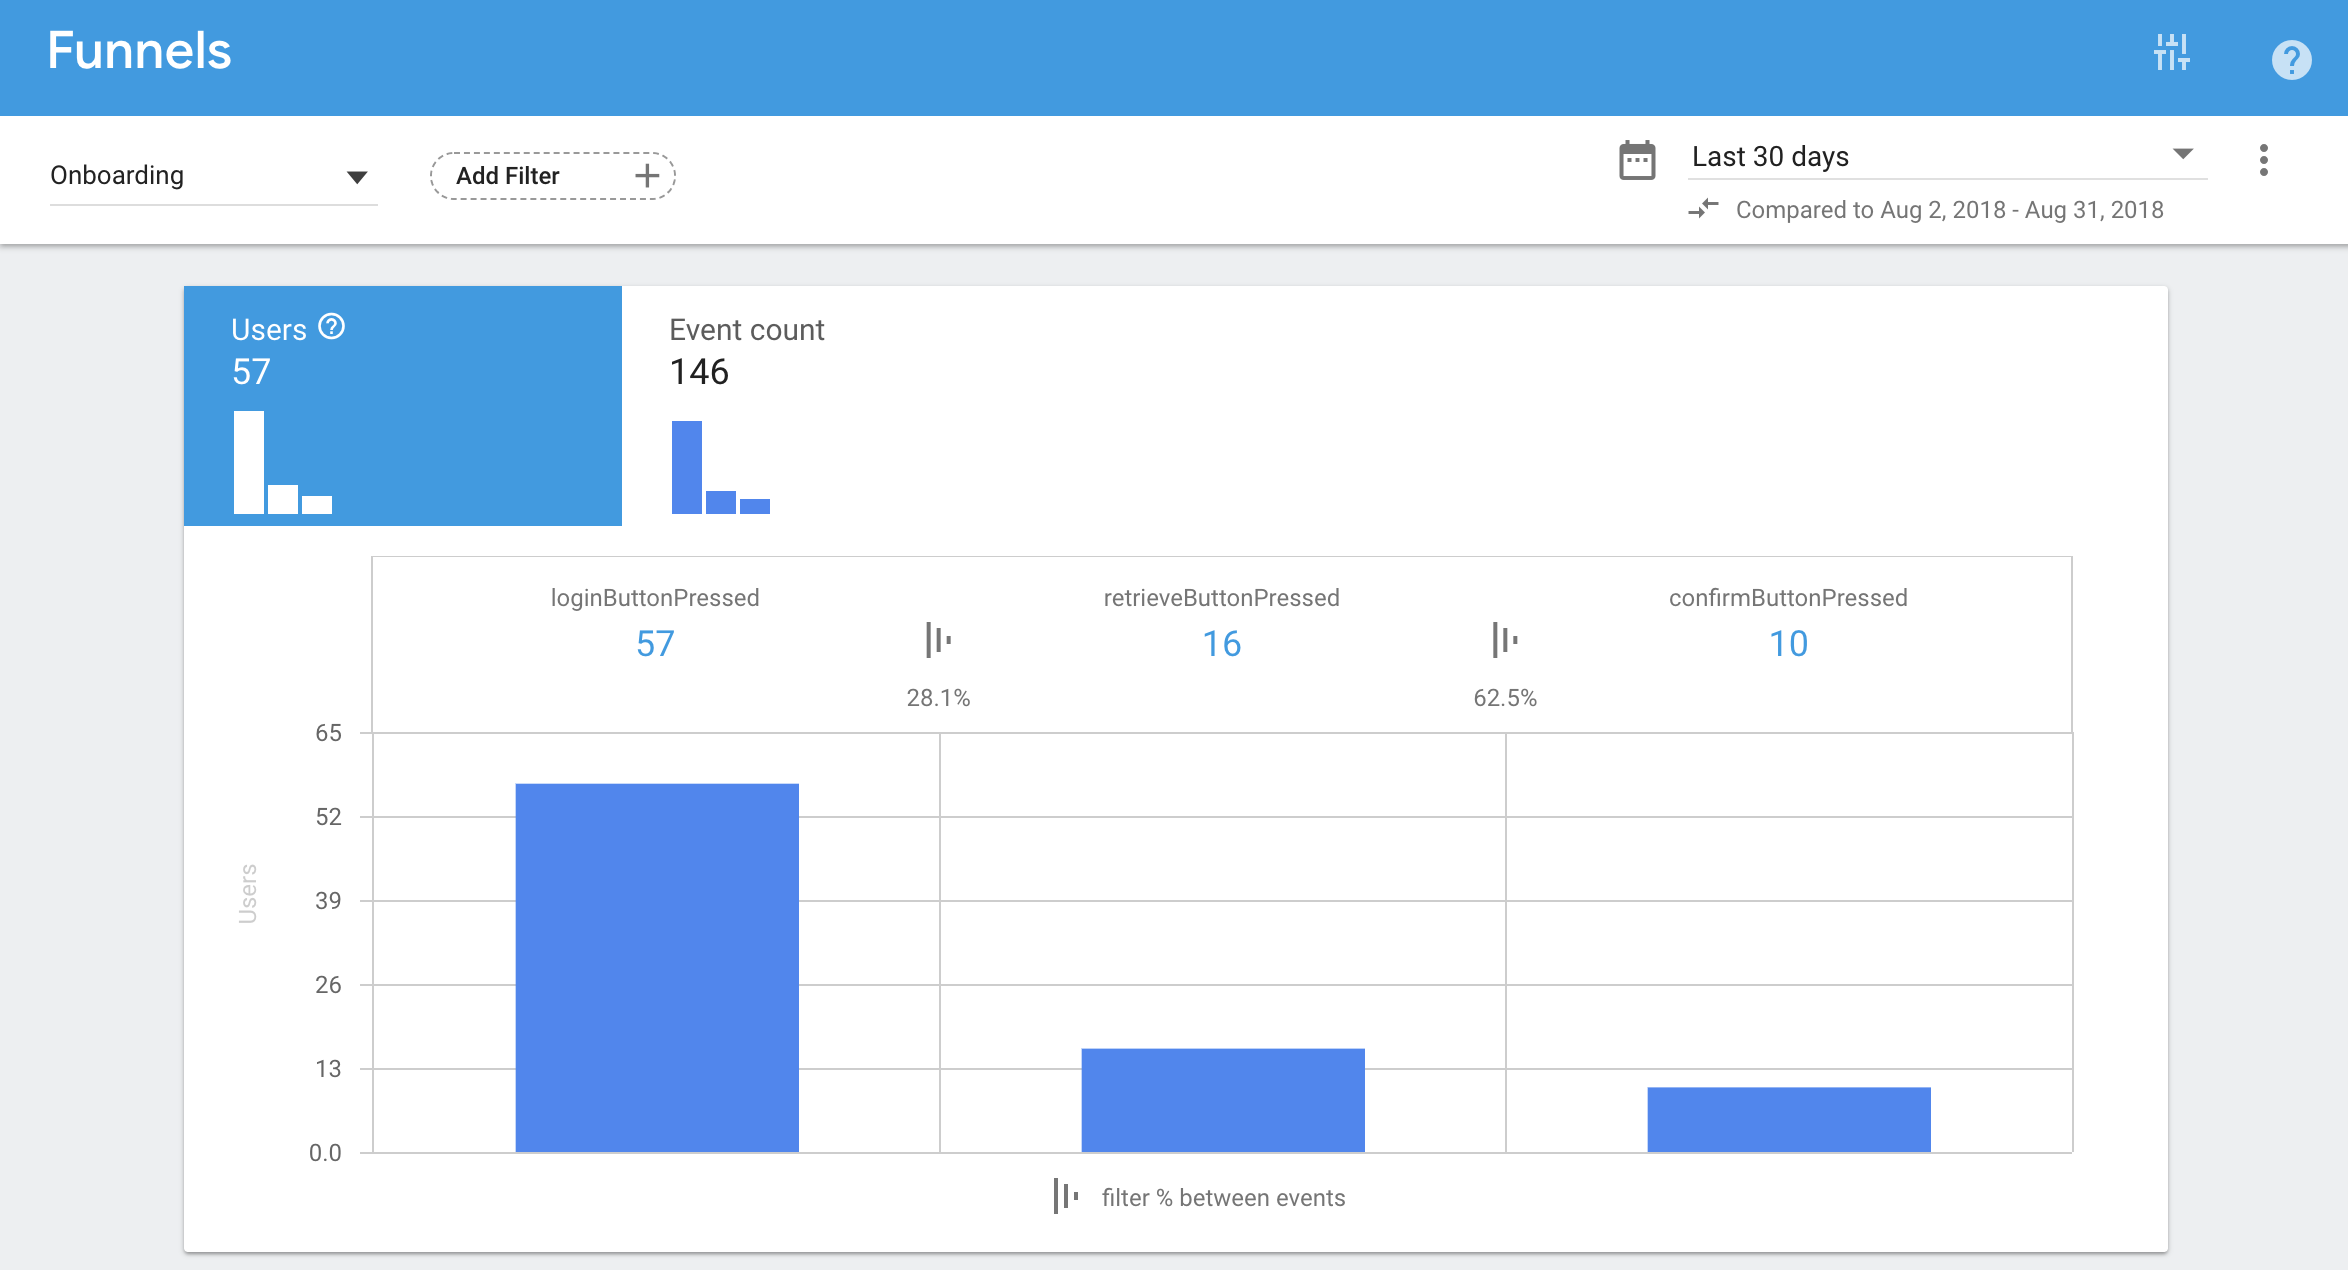Viewport: 2348px width, 1270px height.
Task: Click the vertical Users axis title
Action: tap(247, 893)
